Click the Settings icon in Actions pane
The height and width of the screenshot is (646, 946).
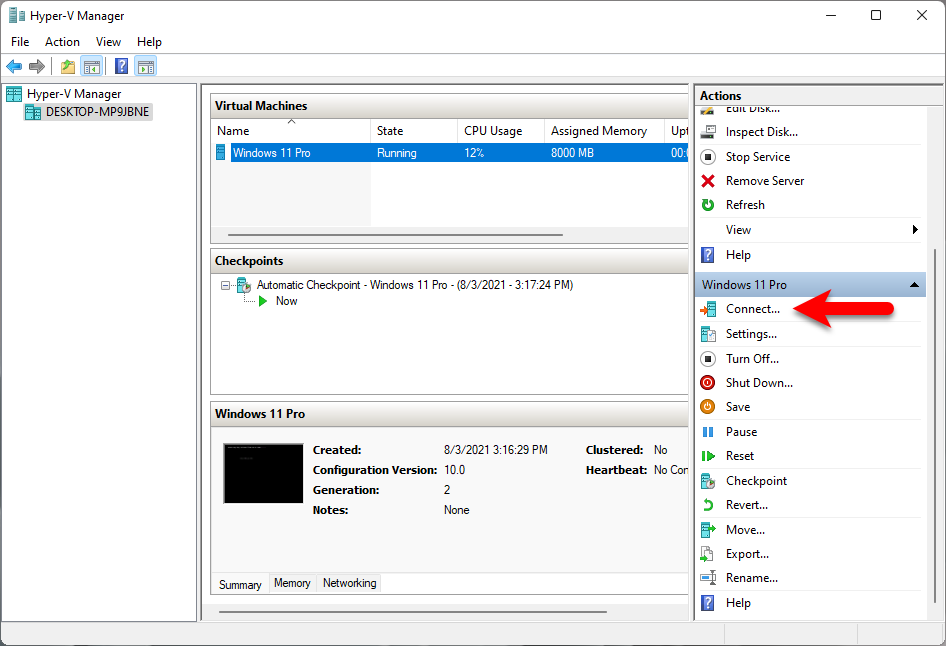coord(708,334)
